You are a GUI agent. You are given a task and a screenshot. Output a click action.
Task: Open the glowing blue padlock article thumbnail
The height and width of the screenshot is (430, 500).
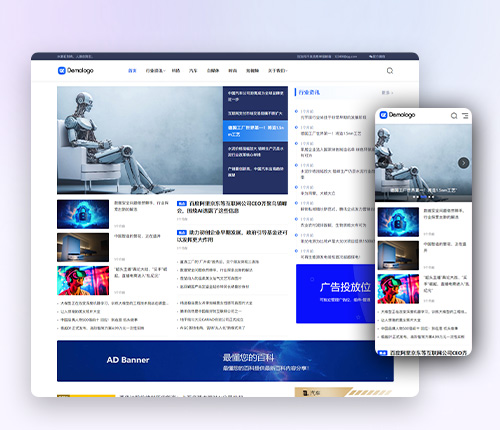83,214
